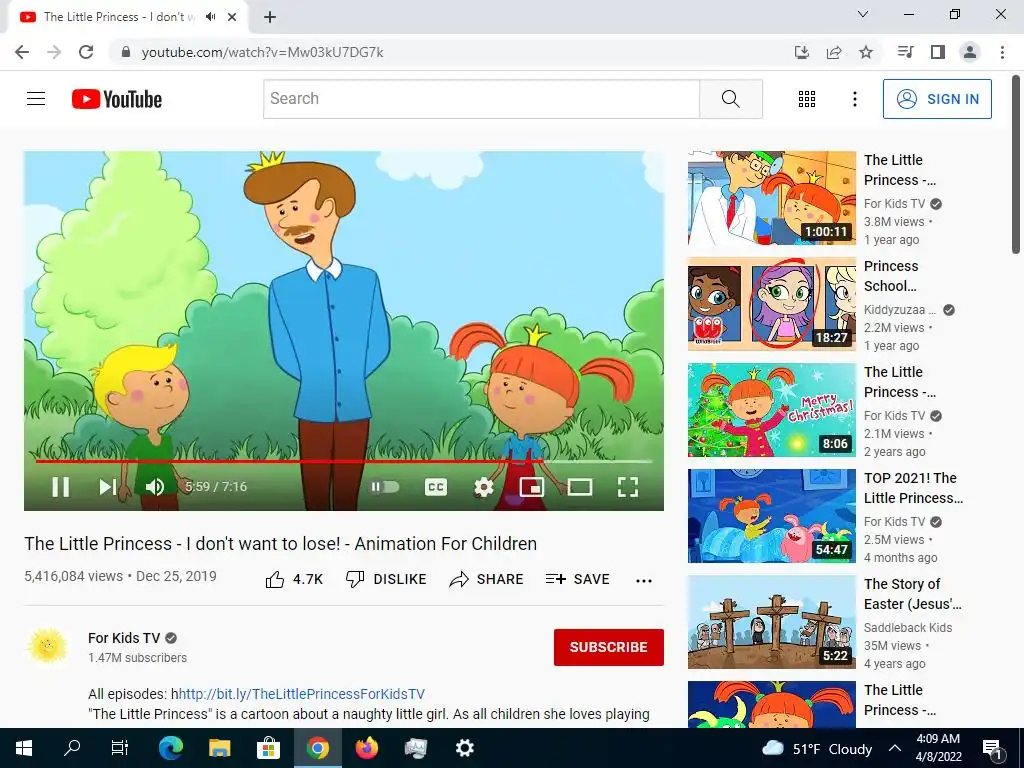
Task: Open Windows taskbar search
Action: click(x=72, y=748)
